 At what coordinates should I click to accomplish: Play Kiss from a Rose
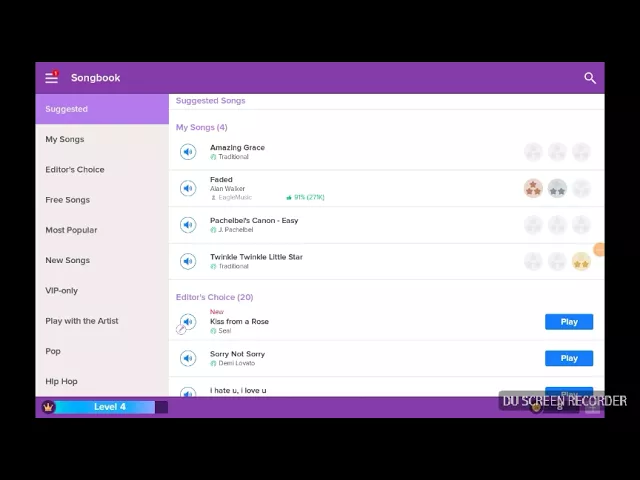[x=569, y=322]
